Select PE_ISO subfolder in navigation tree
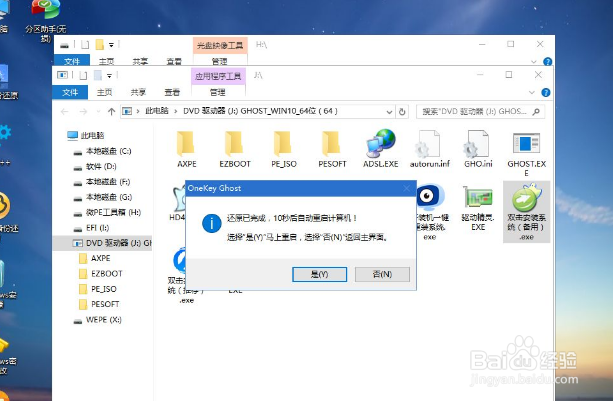 click(x=103, y=289)
